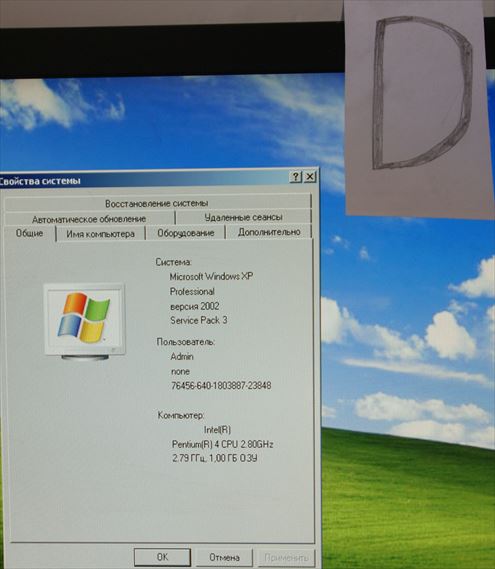Screen dimensions: 495x569
Task: Switch to Автоматическое обновление tab
Action: click(89, 219)
